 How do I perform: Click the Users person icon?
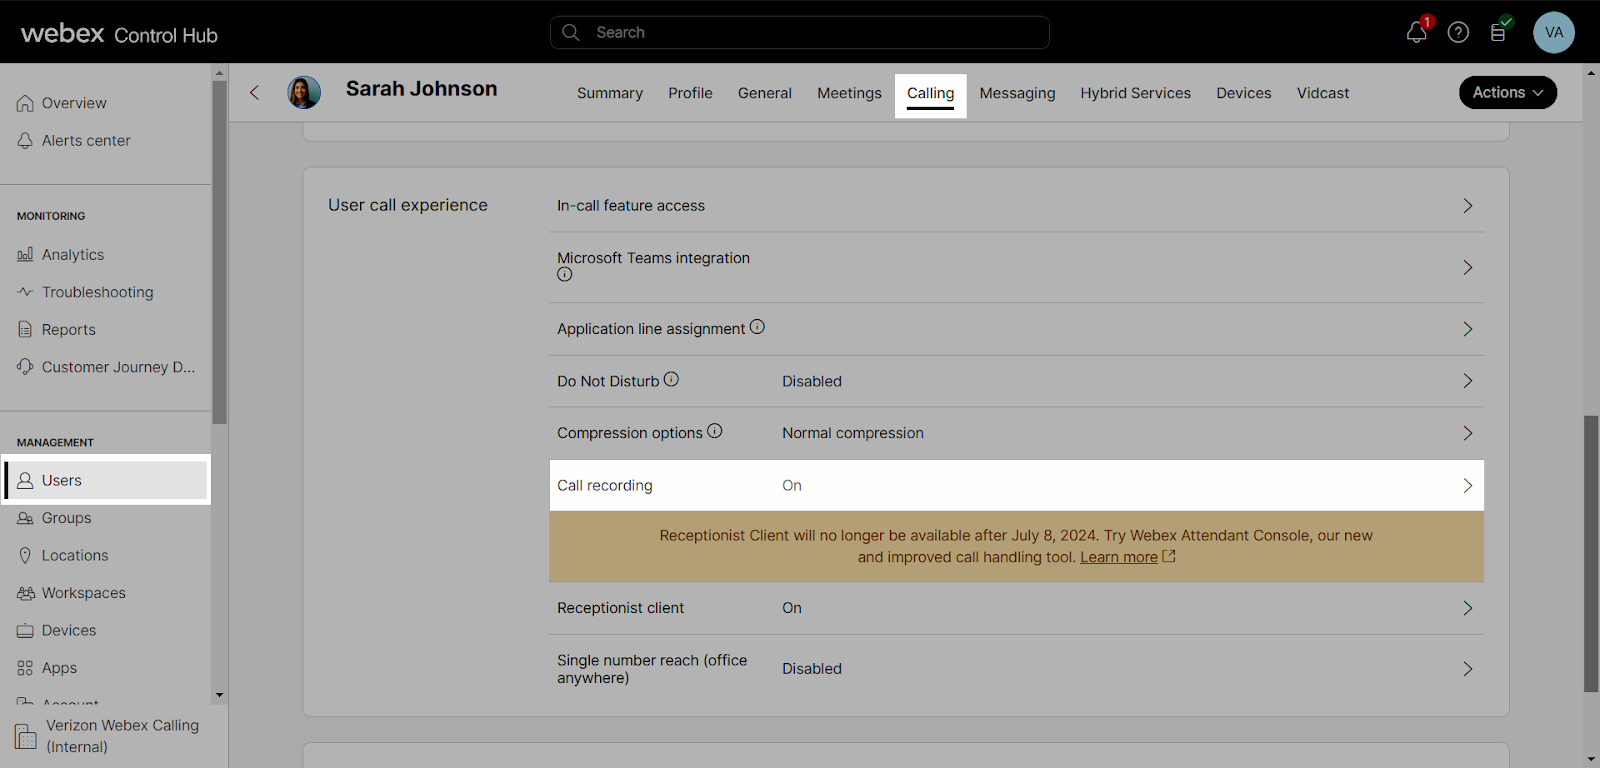[25, 481]
